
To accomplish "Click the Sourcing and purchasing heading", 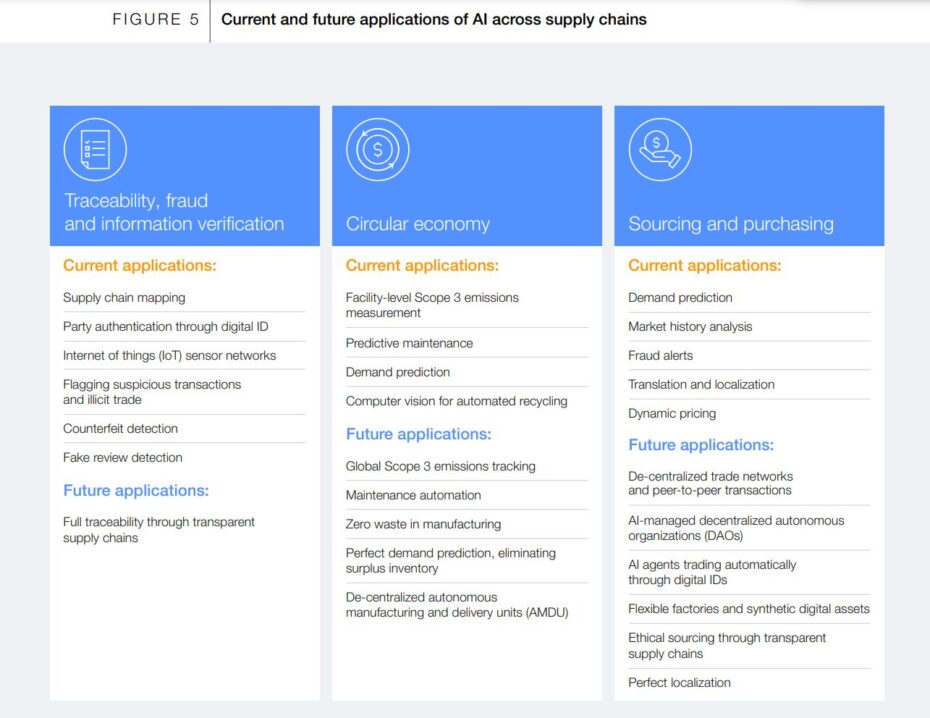I will 731,224.
